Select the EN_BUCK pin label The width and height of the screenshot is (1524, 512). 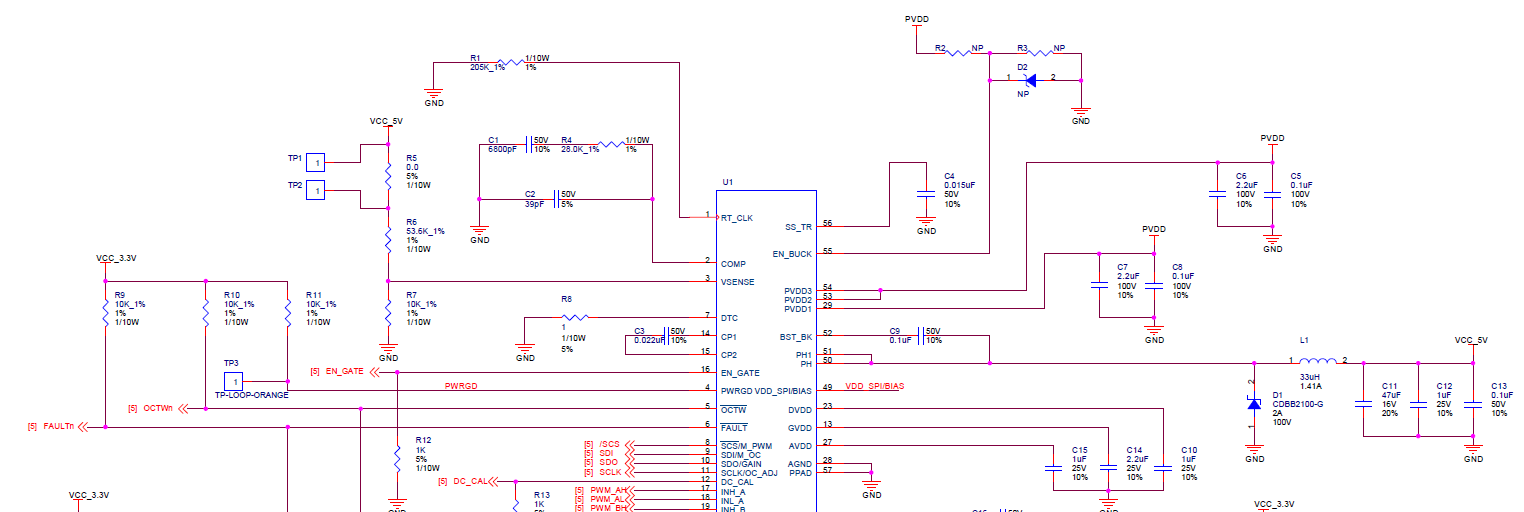793,254
